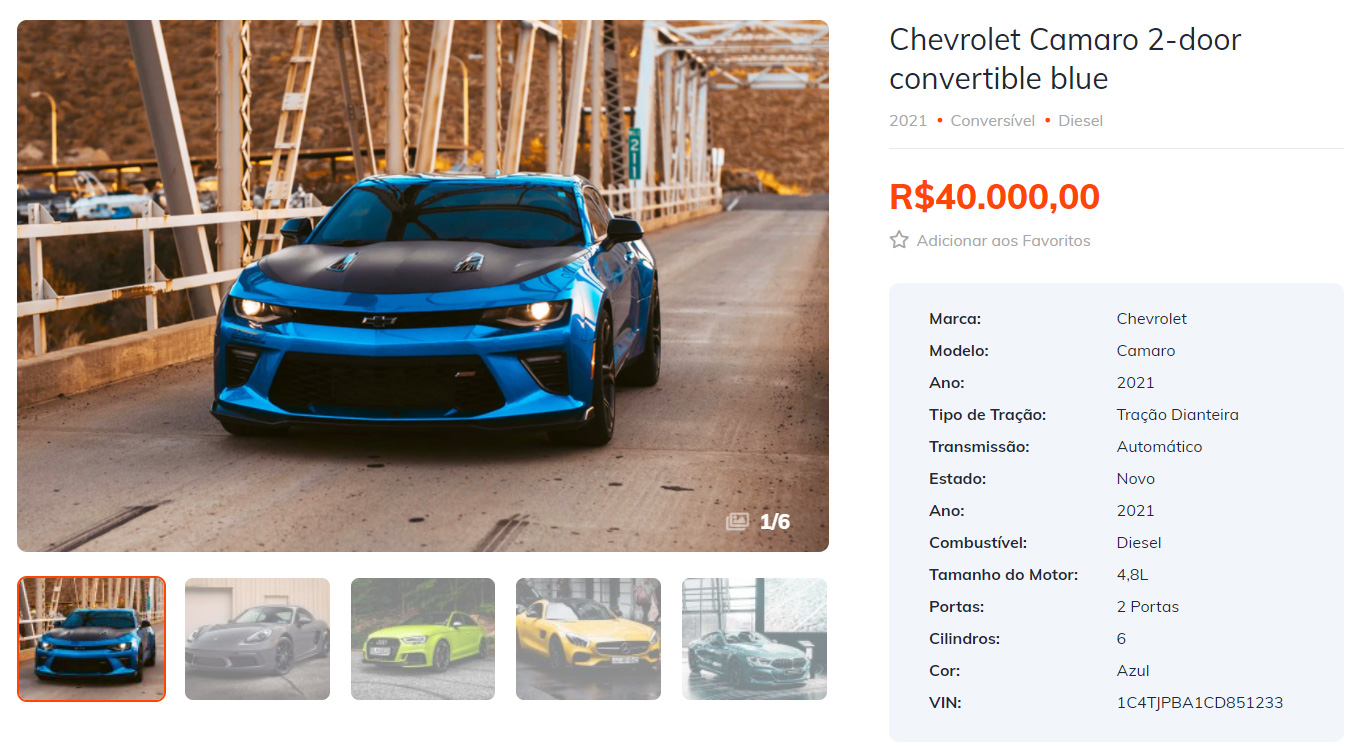Click the VIN number 1C4TJPBA1CD851233
Screen dimensions: 1358x753
1200,703
